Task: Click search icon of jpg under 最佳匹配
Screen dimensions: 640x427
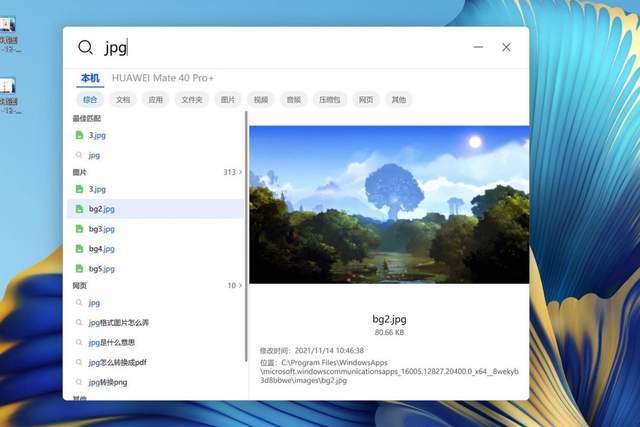Action: point(79,155)
